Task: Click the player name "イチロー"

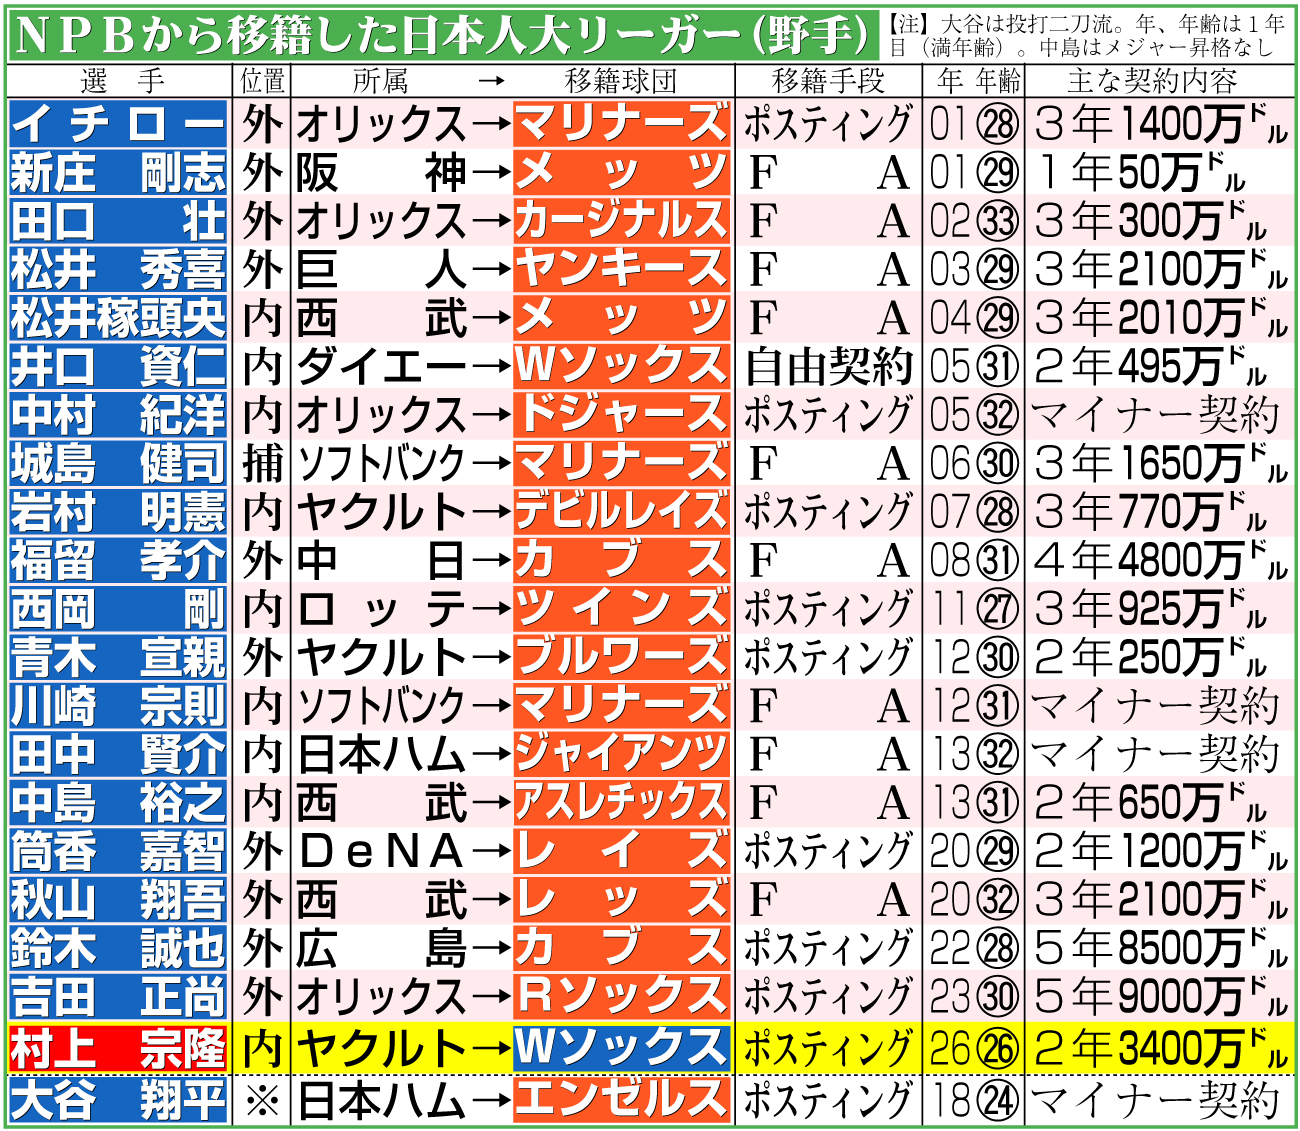Action: (119, 123)
